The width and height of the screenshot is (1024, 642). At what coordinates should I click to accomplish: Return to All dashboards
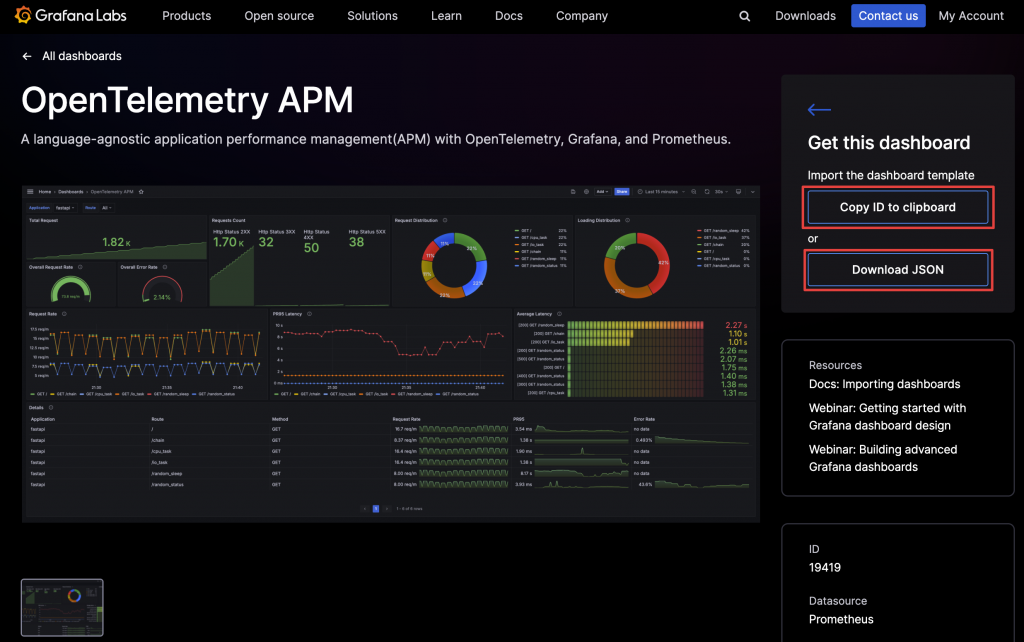point(82,56)
